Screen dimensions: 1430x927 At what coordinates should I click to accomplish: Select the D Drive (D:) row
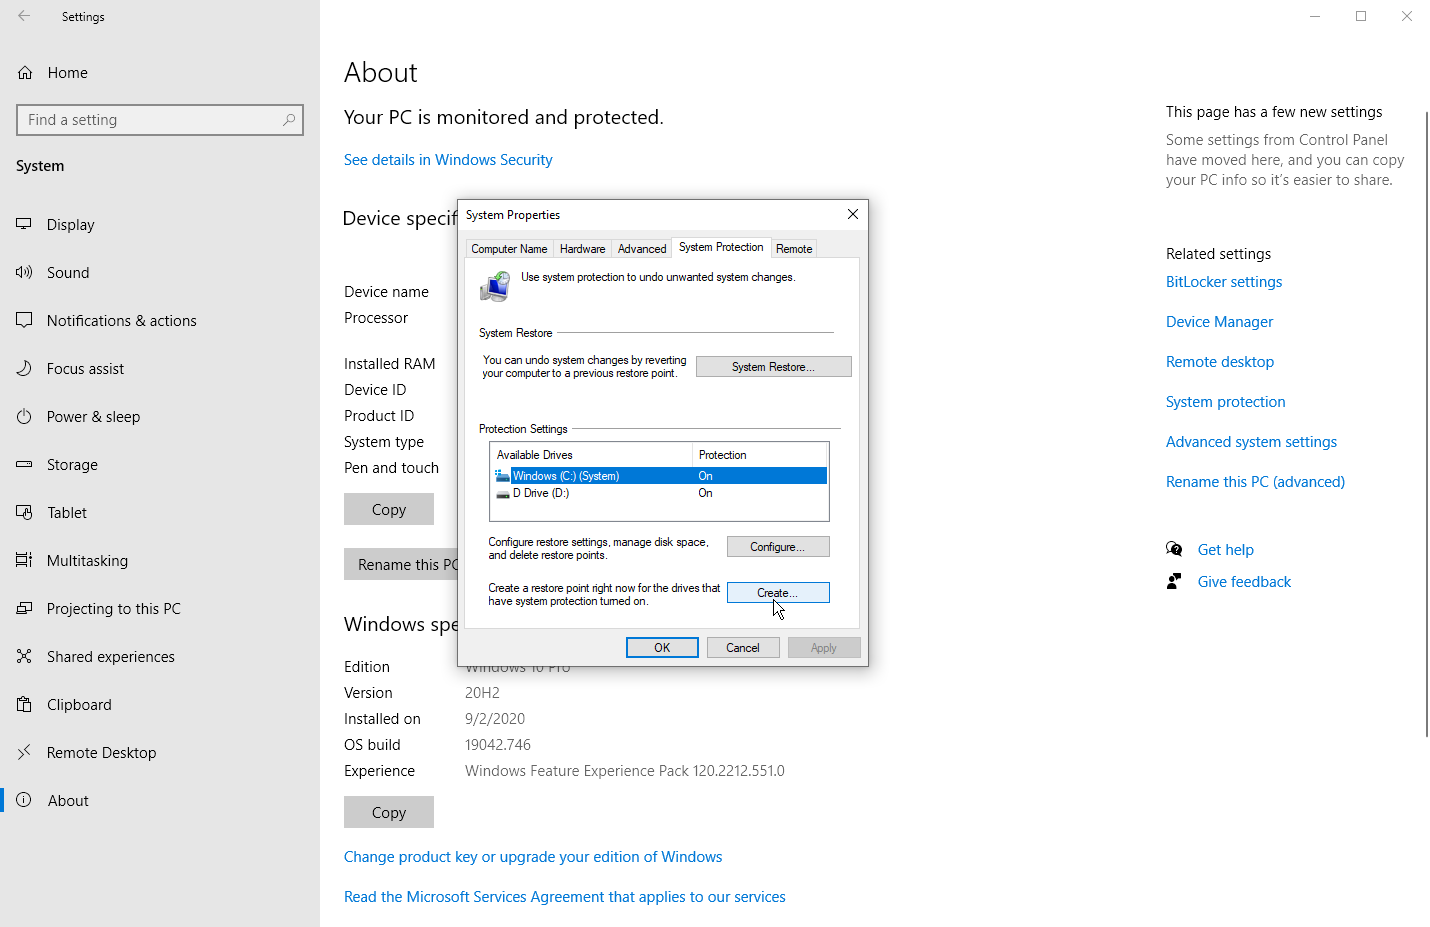660,493
